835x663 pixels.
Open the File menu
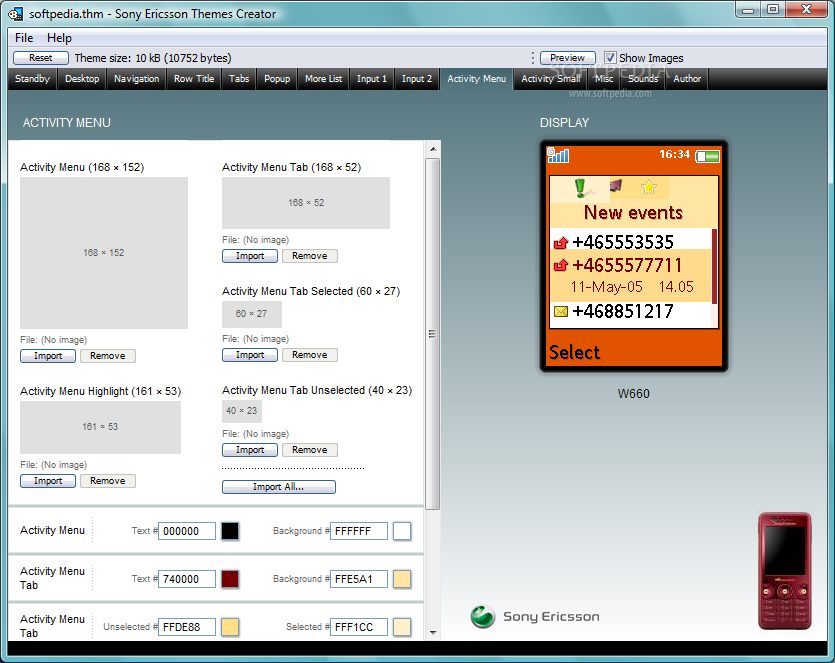24,38
